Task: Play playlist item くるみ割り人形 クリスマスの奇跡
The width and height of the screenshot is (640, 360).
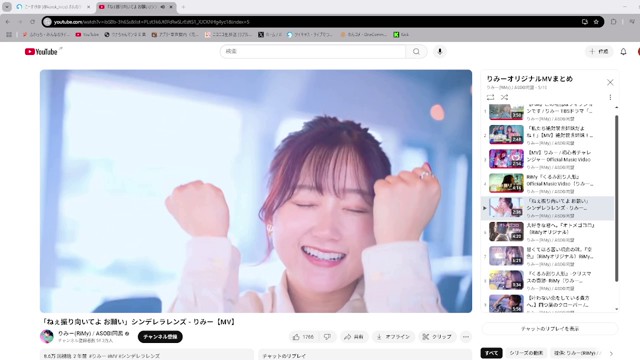Action: pos(547,280)
